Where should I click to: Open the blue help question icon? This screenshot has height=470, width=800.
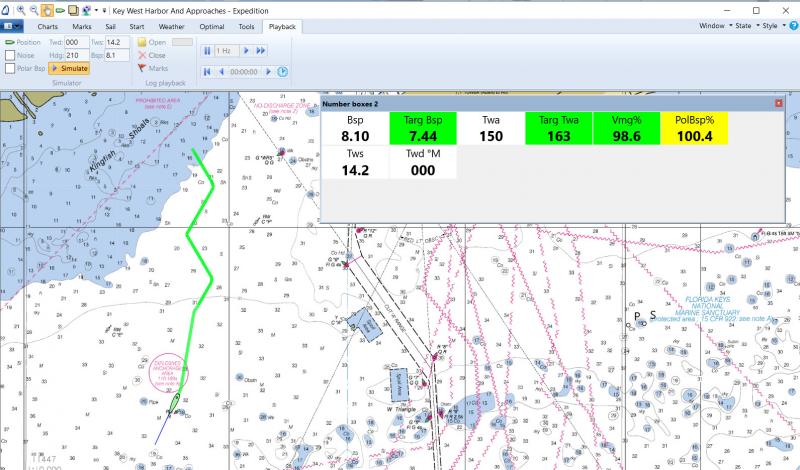pyautogui.click(x=794, y=24)
